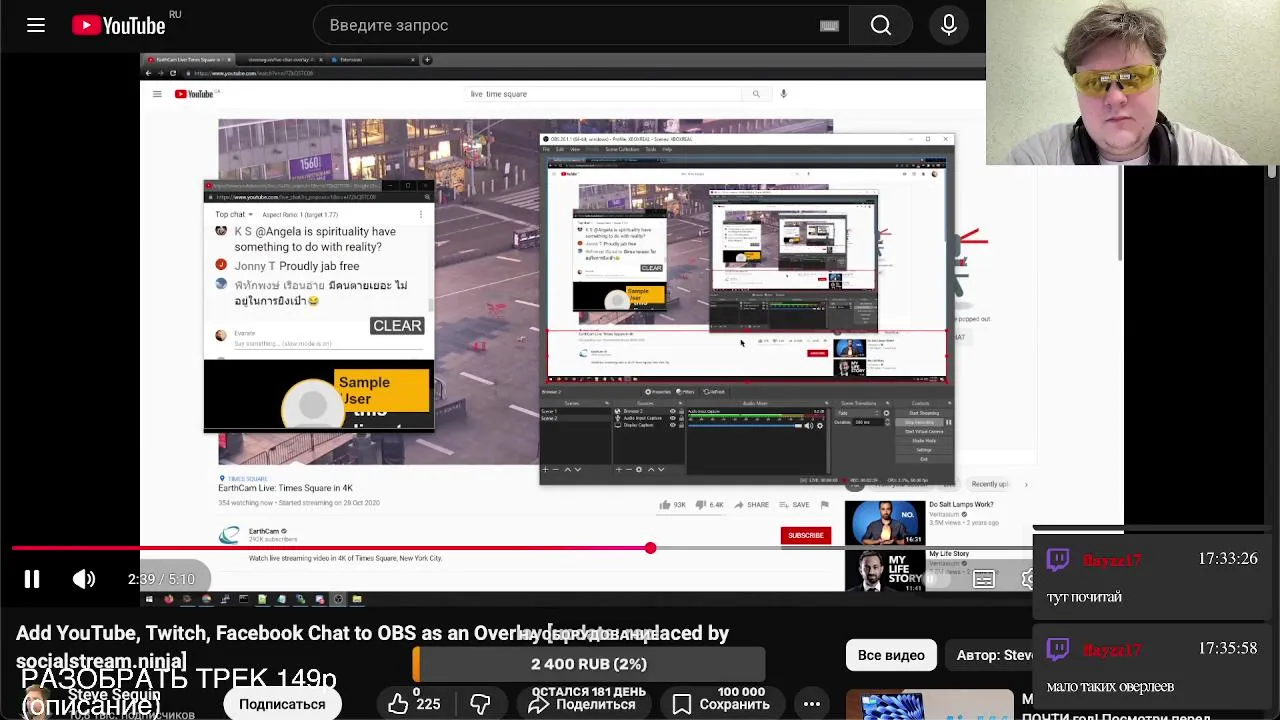
Task: Open the player settings gear
Action: point(1026,579)
